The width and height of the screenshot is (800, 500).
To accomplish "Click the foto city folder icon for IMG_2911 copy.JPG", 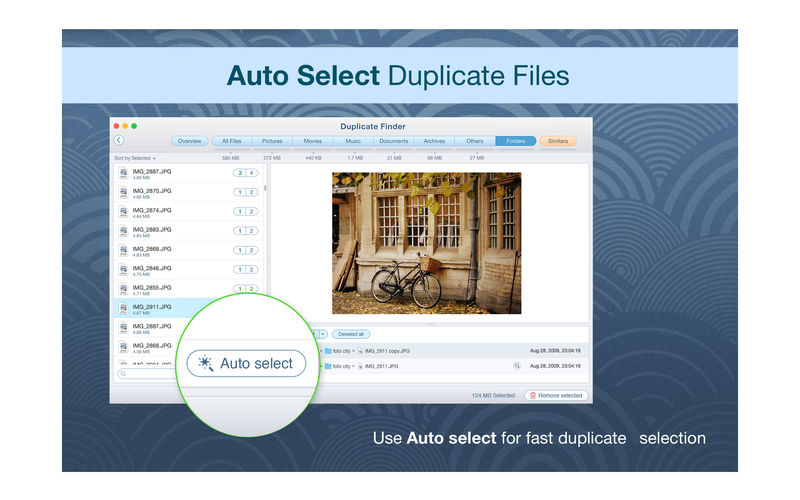I will click(x=329, y=351).
